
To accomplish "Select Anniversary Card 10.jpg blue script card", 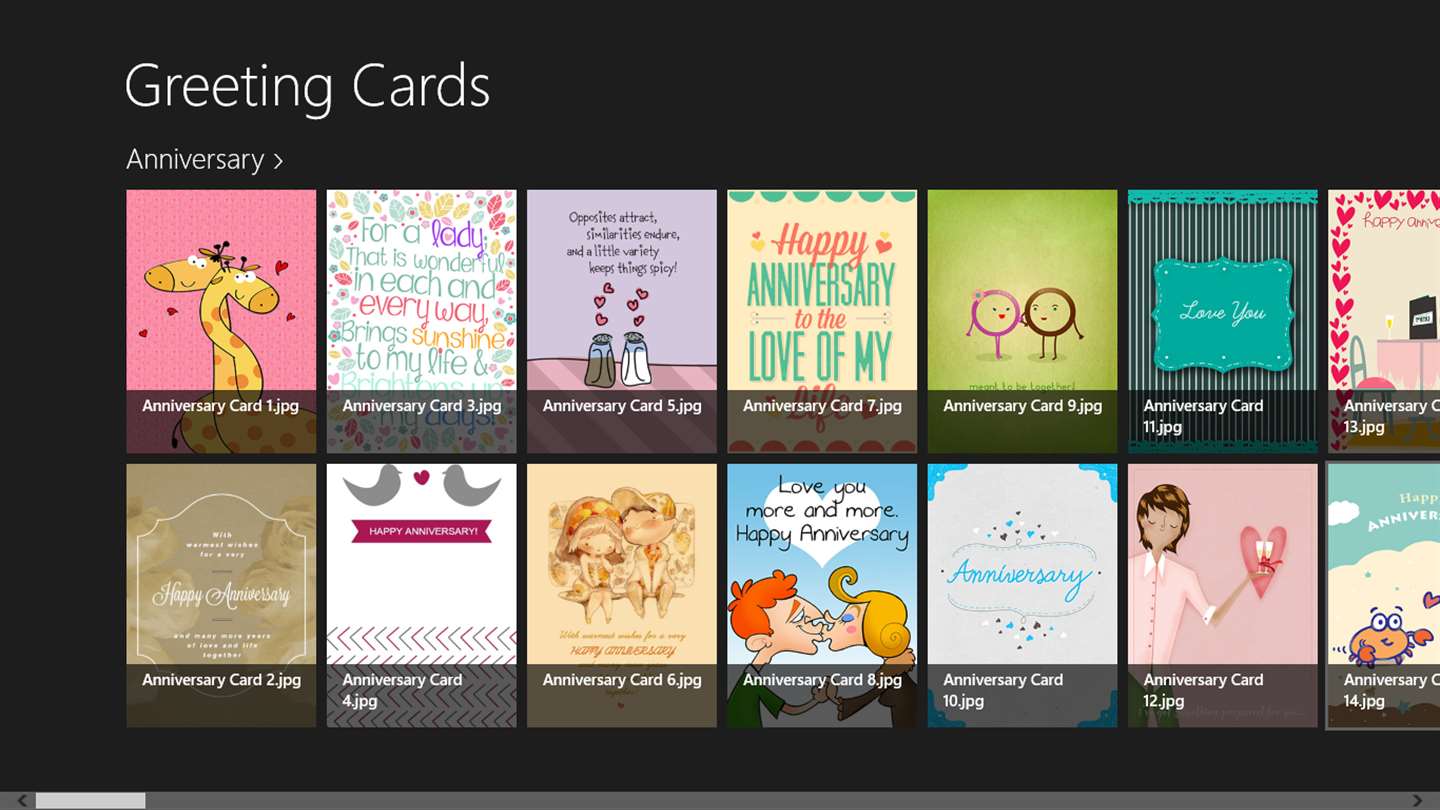I will coord(1022,595).
